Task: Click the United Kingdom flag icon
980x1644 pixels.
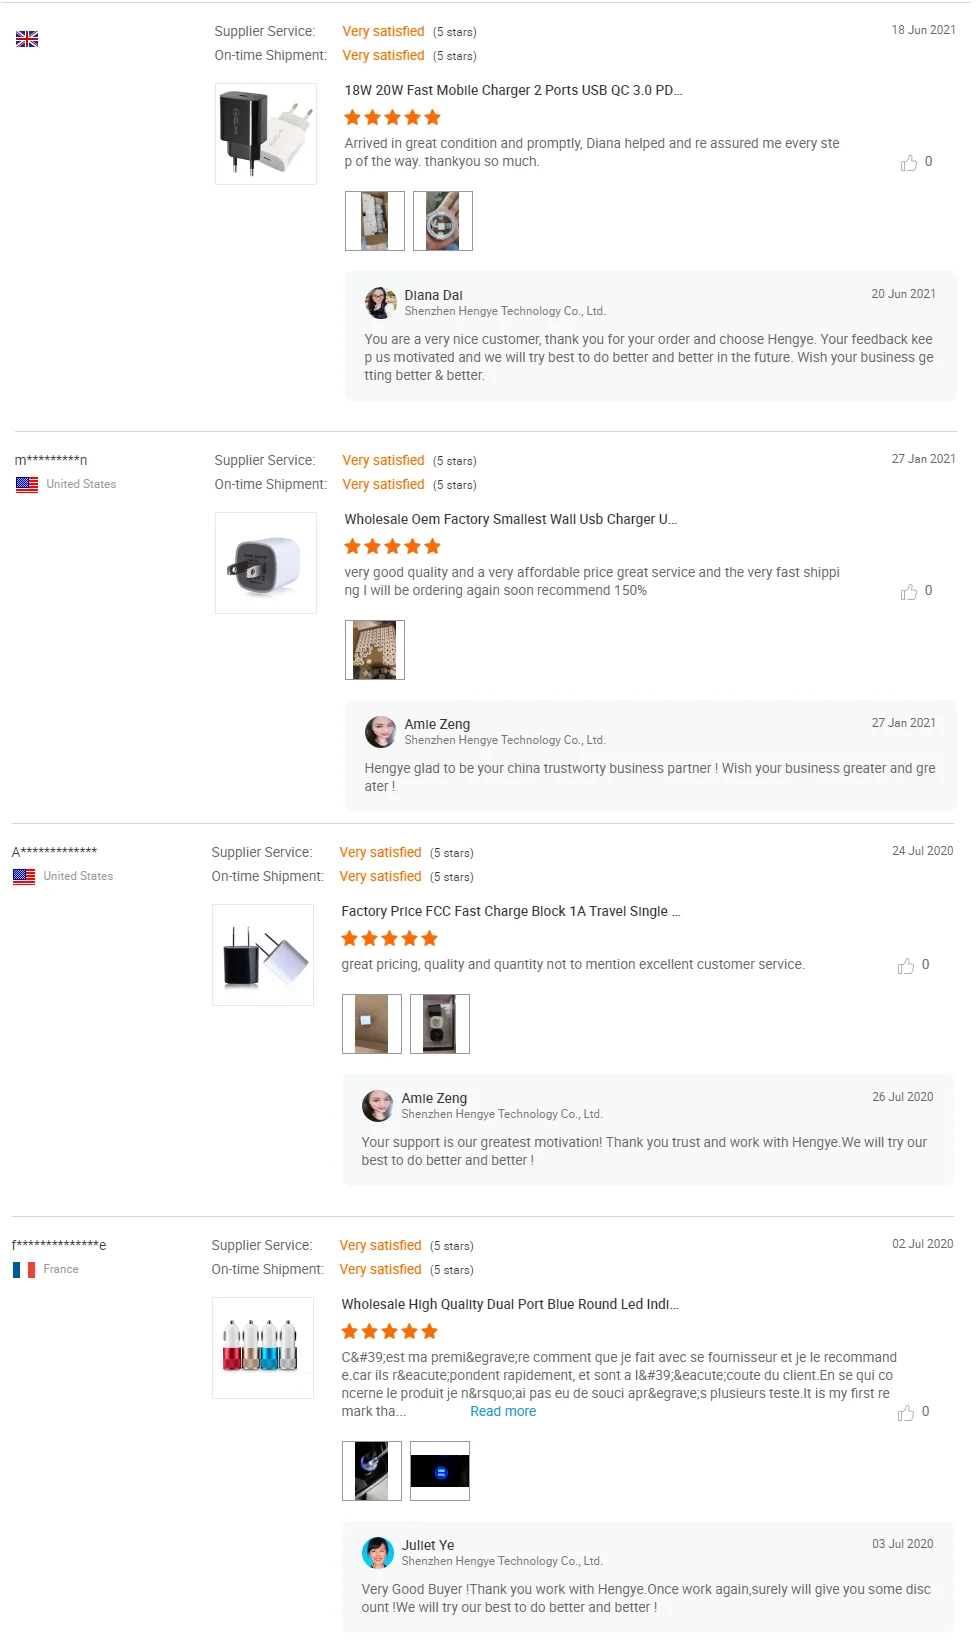Action: point(27,39)
